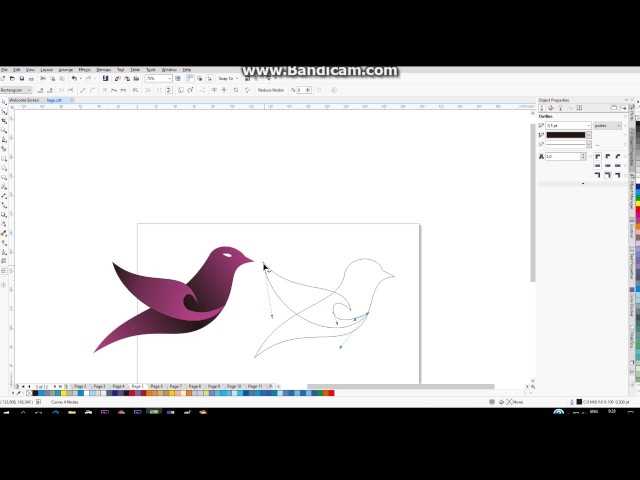Screen dimensions: 640x480
Task: Open the File menu
Action: coord(4,70)
